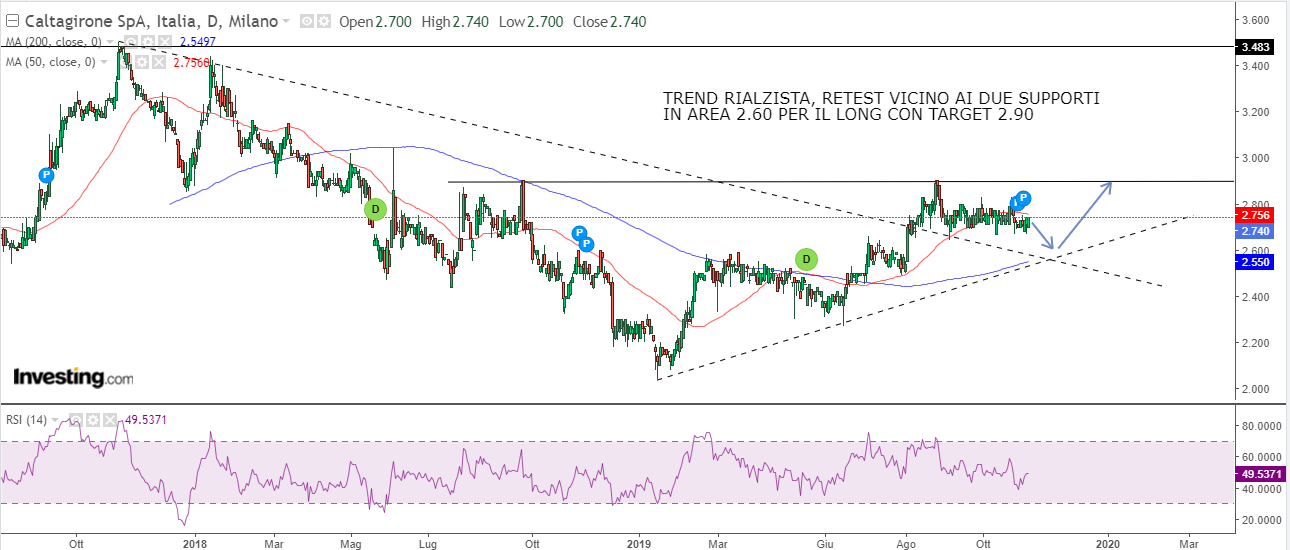1290x550 pixels.
Task: Toggle visibility of the RSI (14) indicator
Action: [x=76, y=420]
